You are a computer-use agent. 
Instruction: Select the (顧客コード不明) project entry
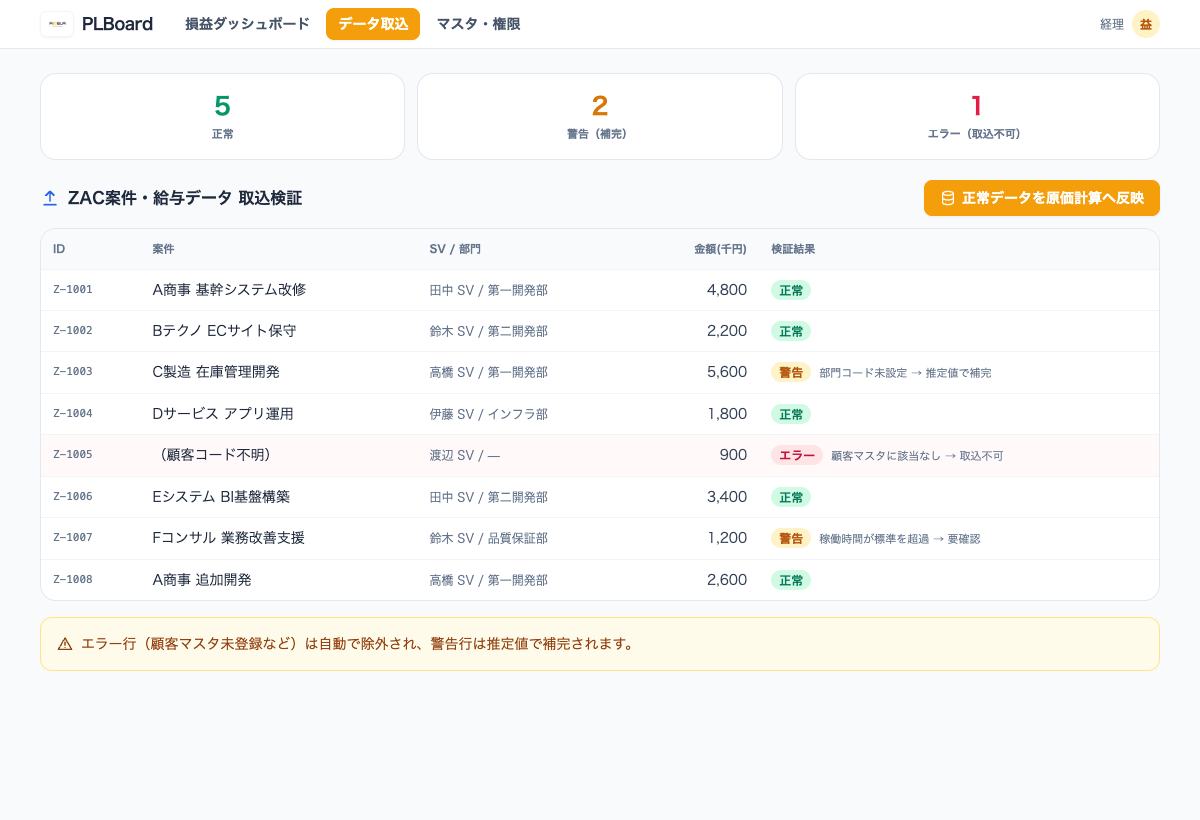click(215, 455)
